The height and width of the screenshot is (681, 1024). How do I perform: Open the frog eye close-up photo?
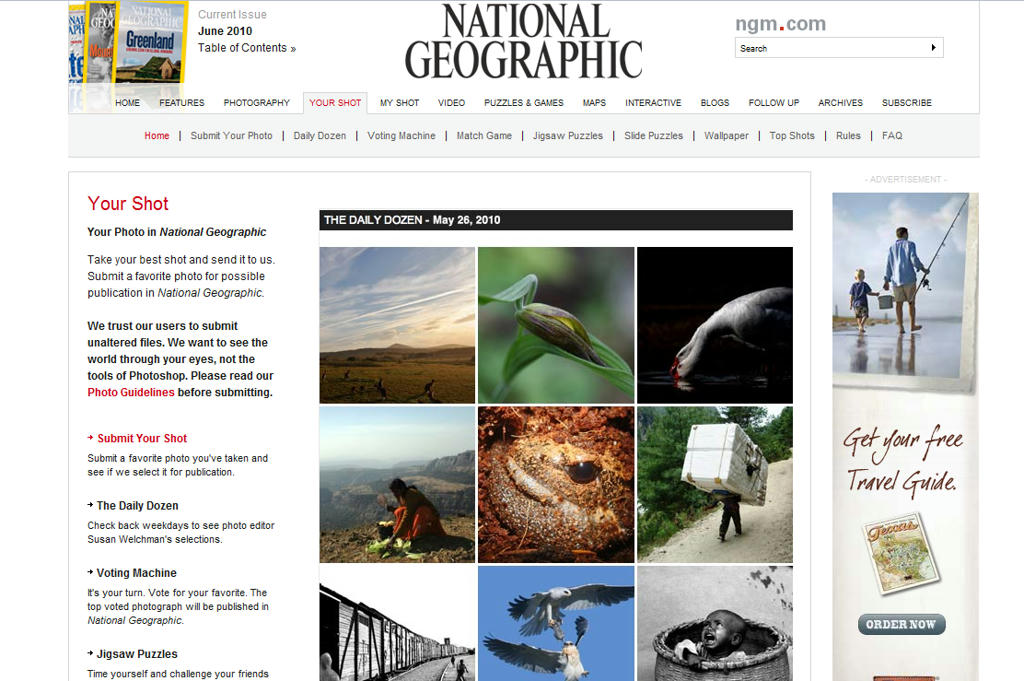(x=556, y=484)
